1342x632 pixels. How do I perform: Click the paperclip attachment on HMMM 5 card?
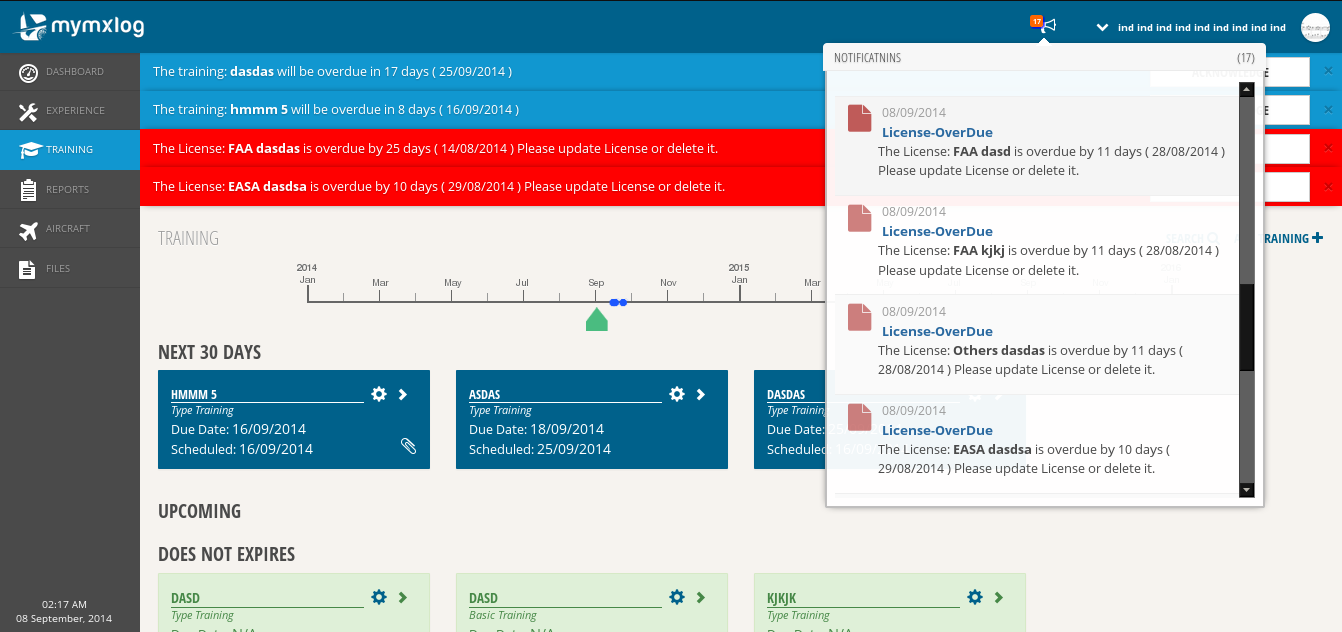[x=408, y=447]
